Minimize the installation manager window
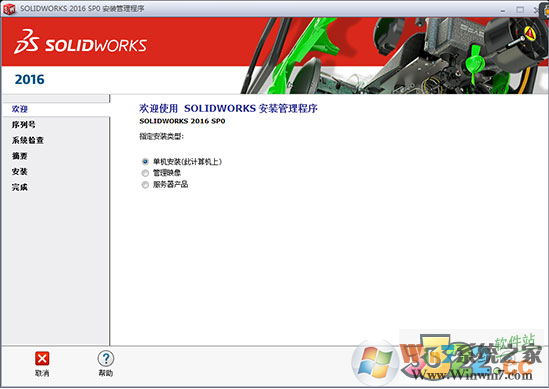This screenshot has height=389, width=549. 503,10
